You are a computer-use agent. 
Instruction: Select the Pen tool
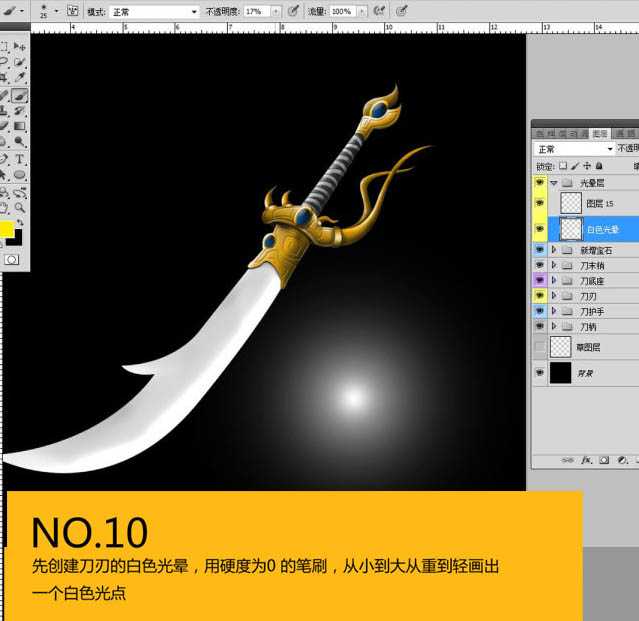click(x=4, y=159)
